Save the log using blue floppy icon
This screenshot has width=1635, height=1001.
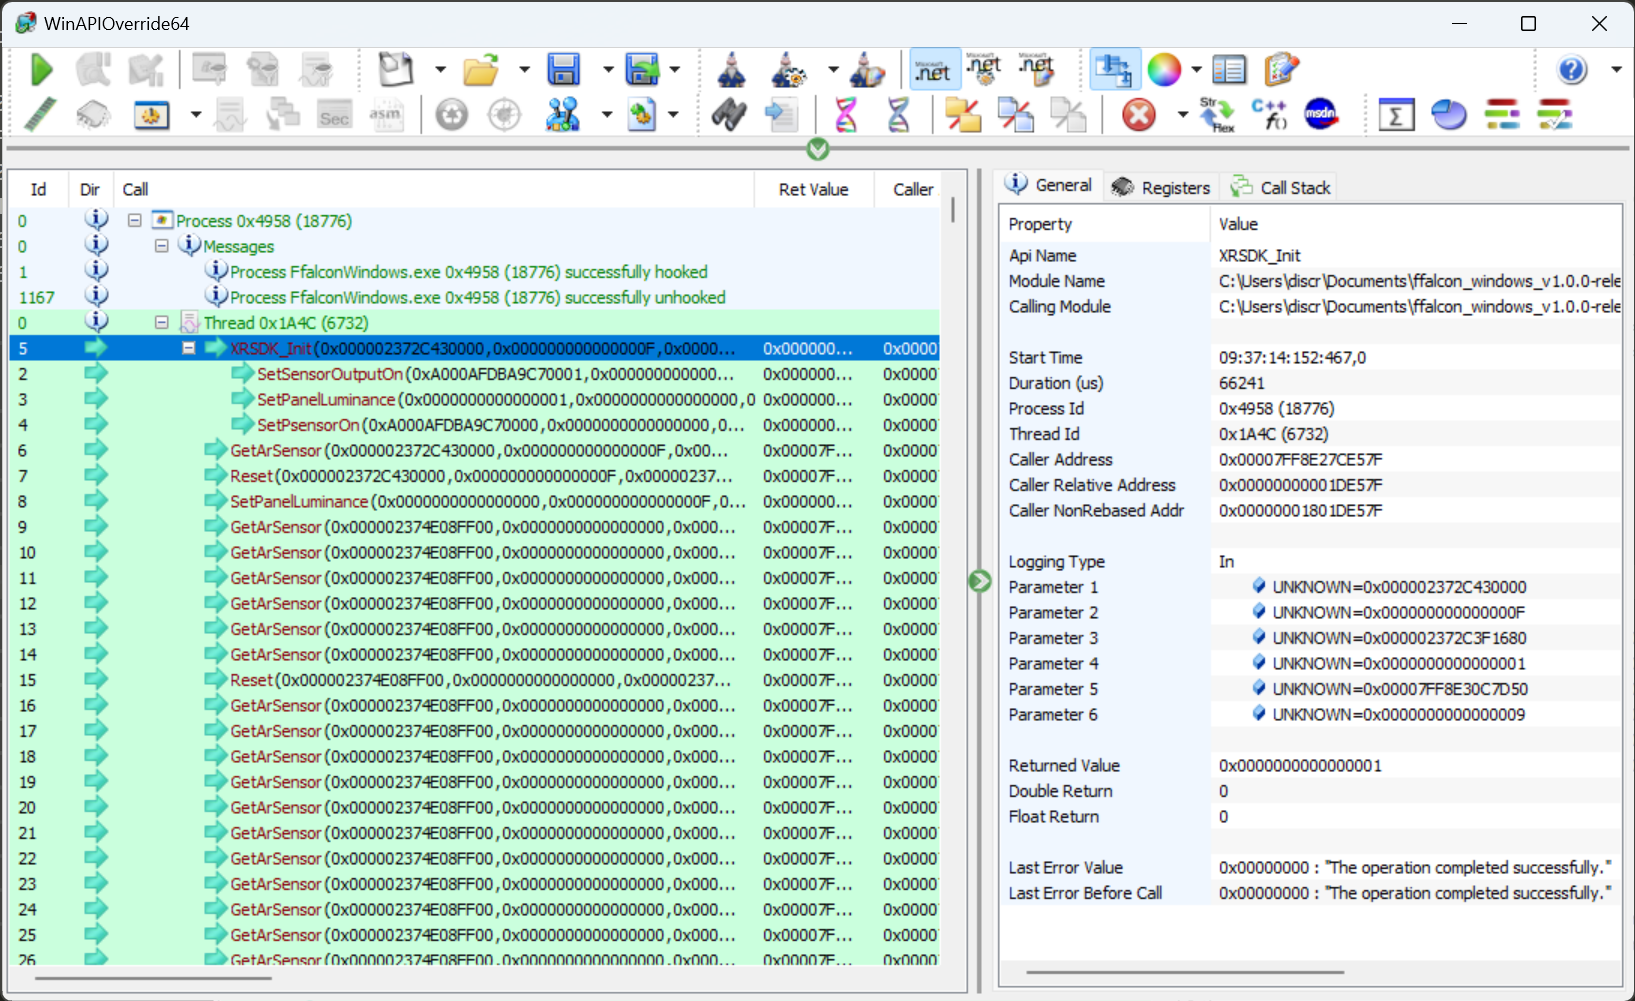coord(564,70)
